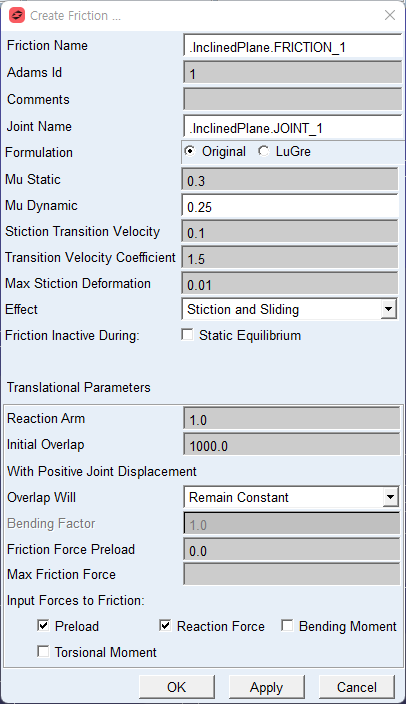Image resolution: width=406 pixels, height=704 pixels.
Task: Click the Joint Name field
Action: point(293,127)
